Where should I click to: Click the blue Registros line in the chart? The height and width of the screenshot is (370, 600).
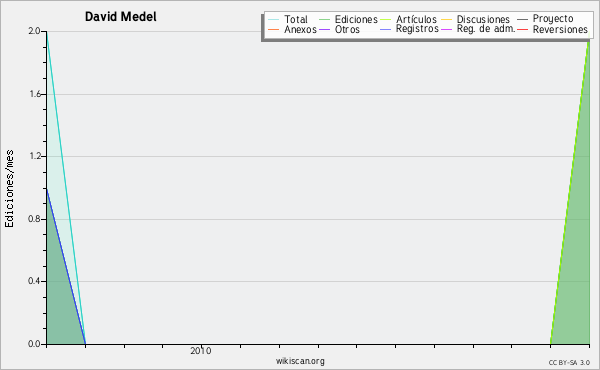(66, 267)
